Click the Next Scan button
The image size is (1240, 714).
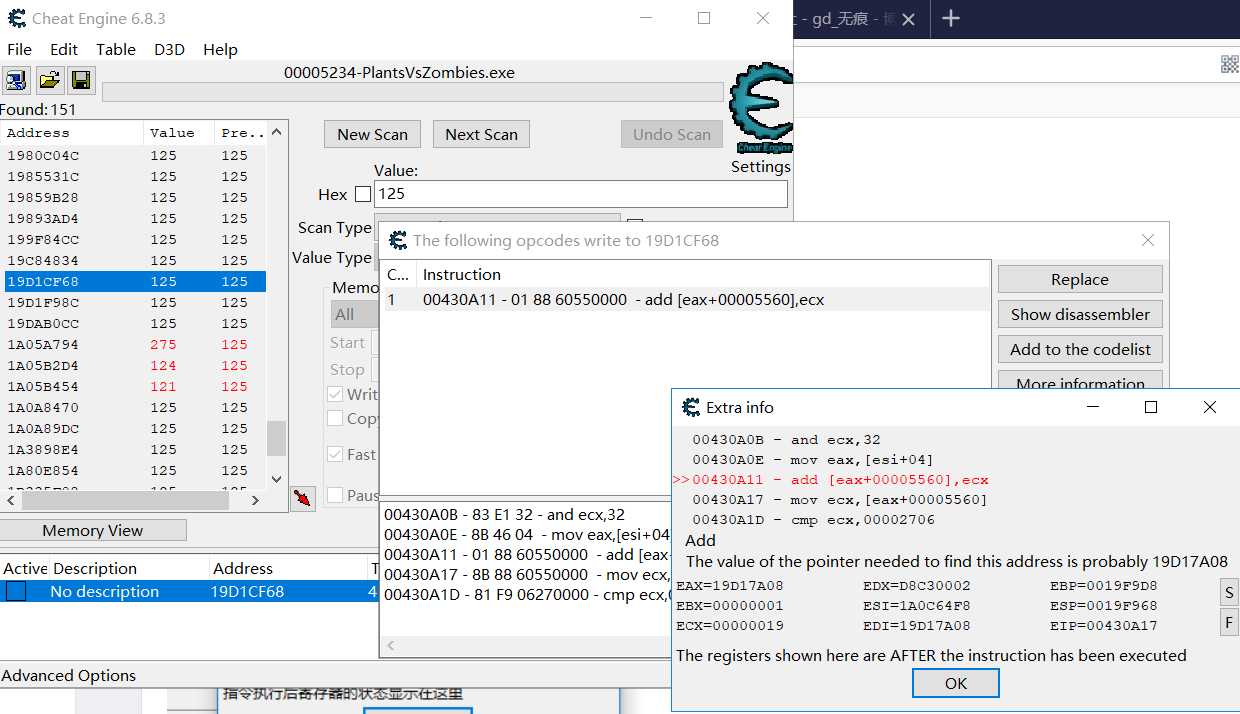(x=481, y=134)
